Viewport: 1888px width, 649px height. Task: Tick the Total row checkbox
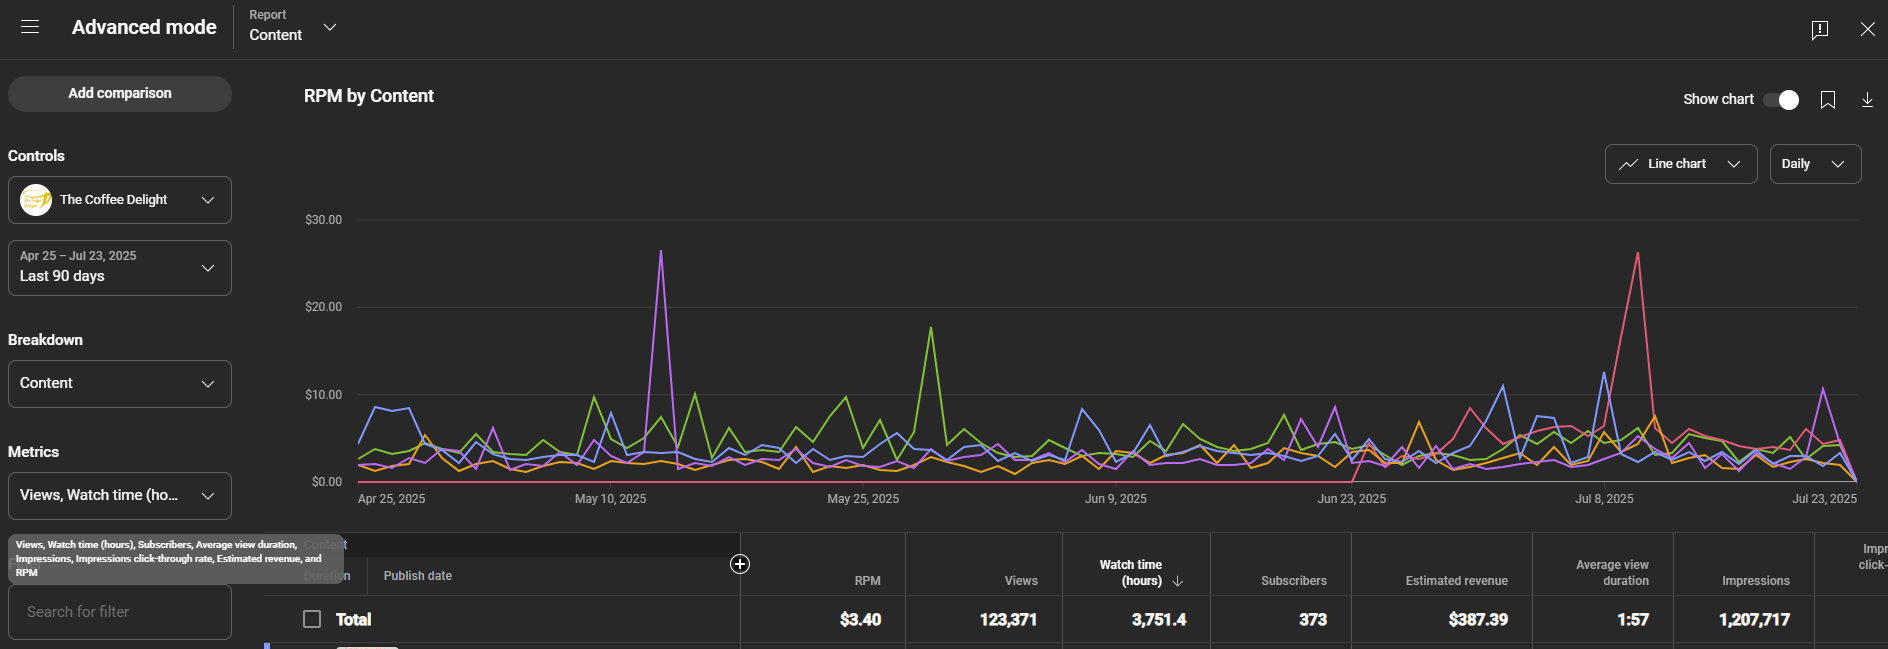(312, 619)
